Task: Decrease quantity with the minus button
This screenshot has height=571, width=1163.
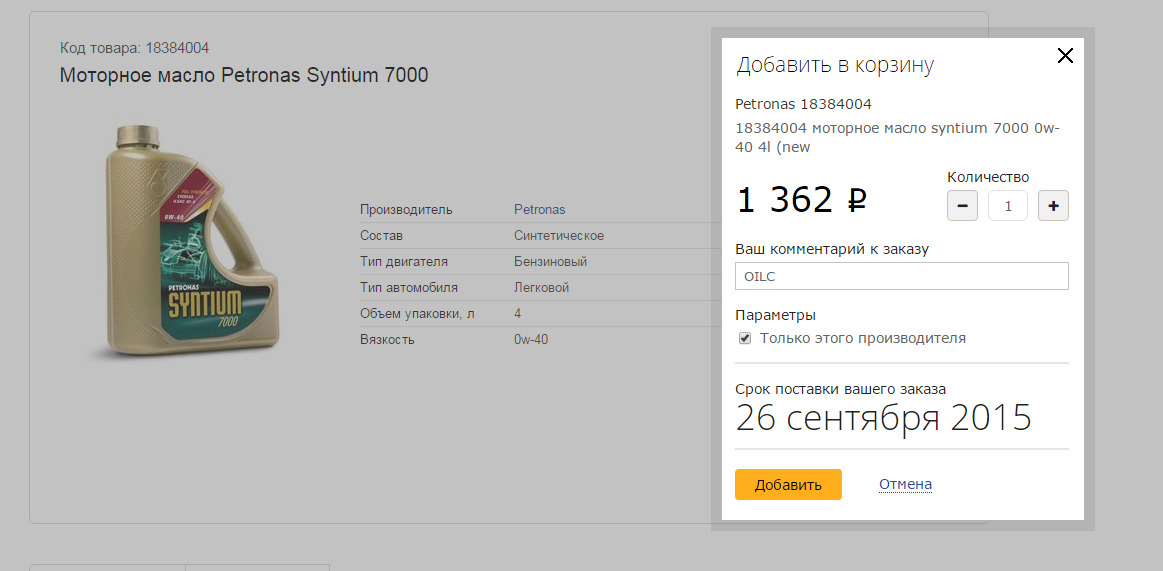Action: click(962, 205)
